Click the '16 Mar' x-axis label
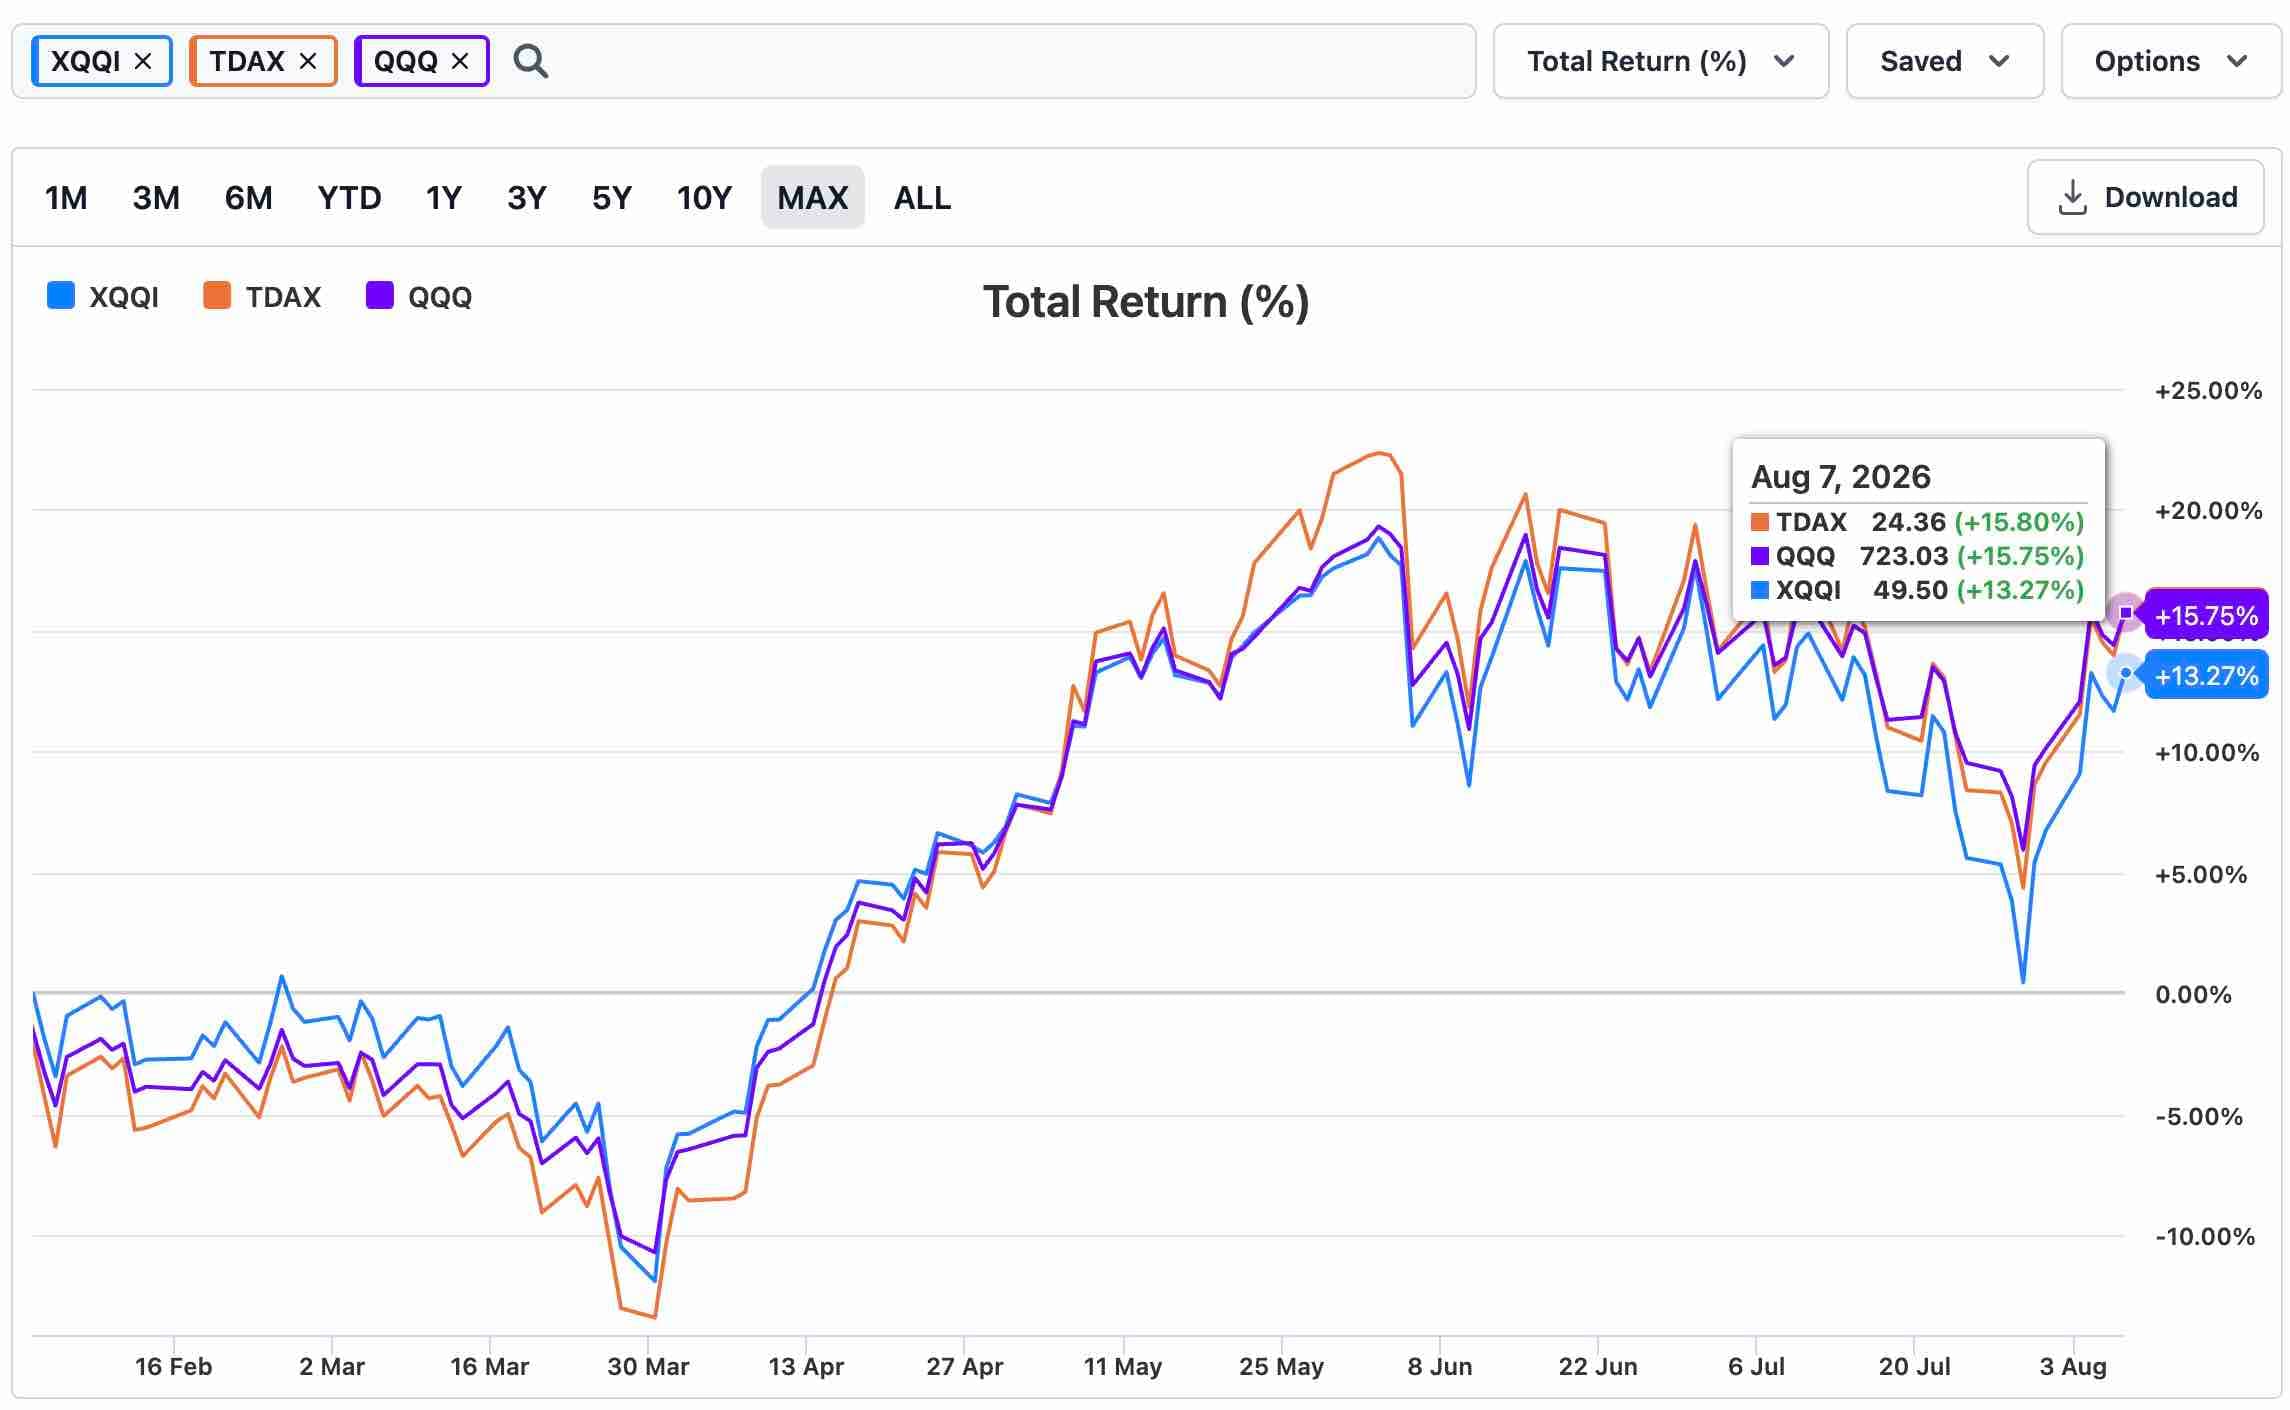 [x=490, y=1366]
